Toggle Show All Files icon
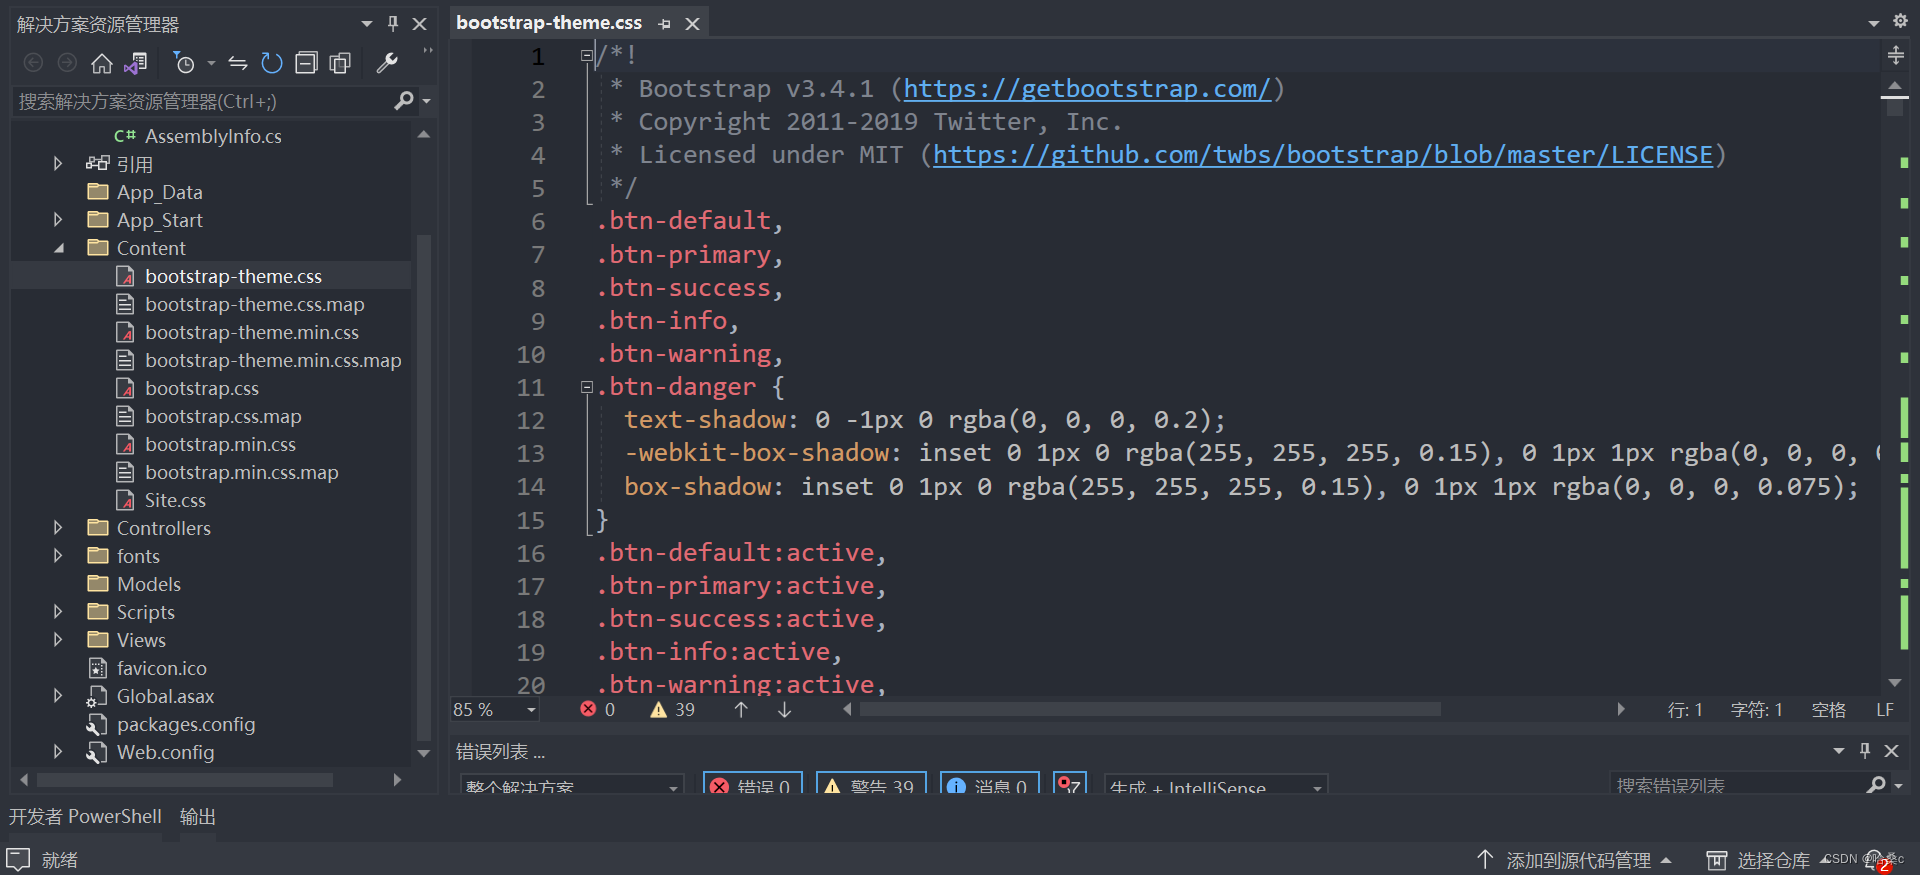The width and height of the screenshot is (1920, 875). 340,64
